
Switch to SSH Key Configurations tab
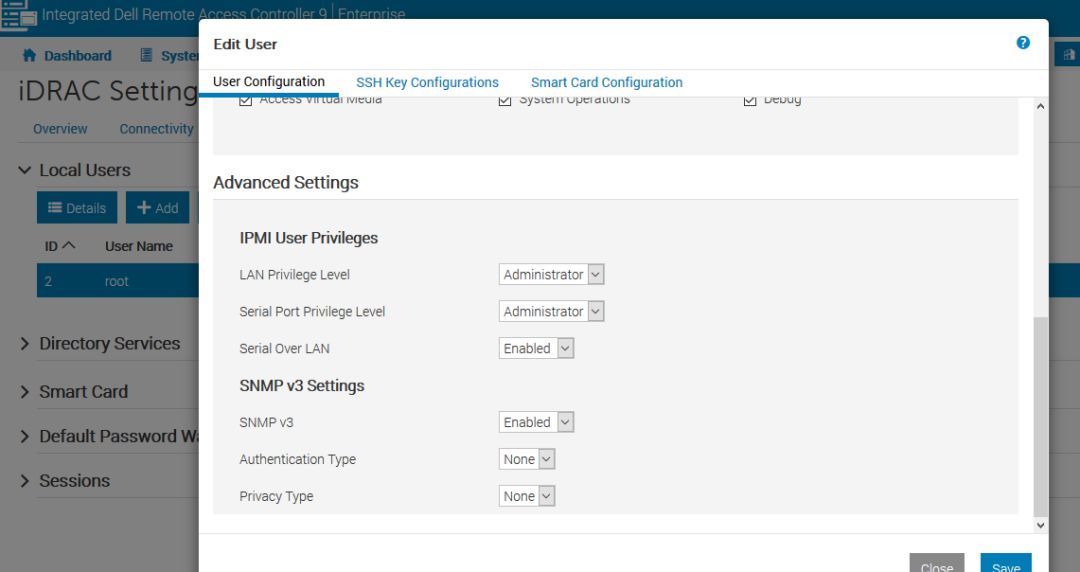click(x=427, y=83)
